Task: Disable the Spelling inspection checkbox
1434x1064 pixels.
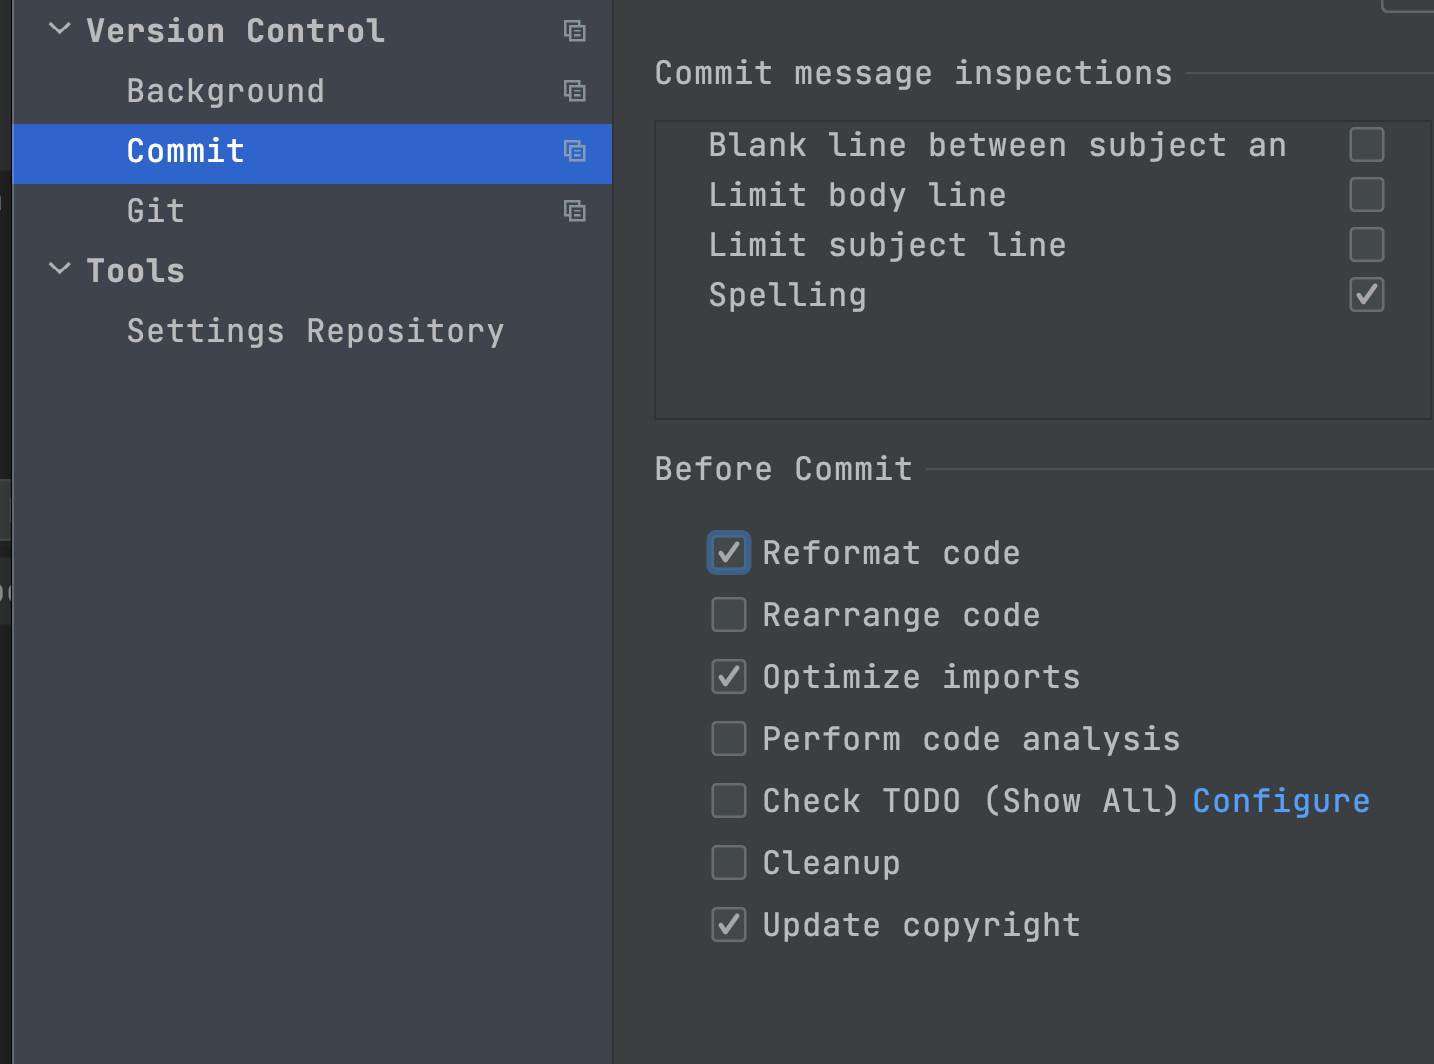Action: pyautogui.click(x=1366, y=295)
